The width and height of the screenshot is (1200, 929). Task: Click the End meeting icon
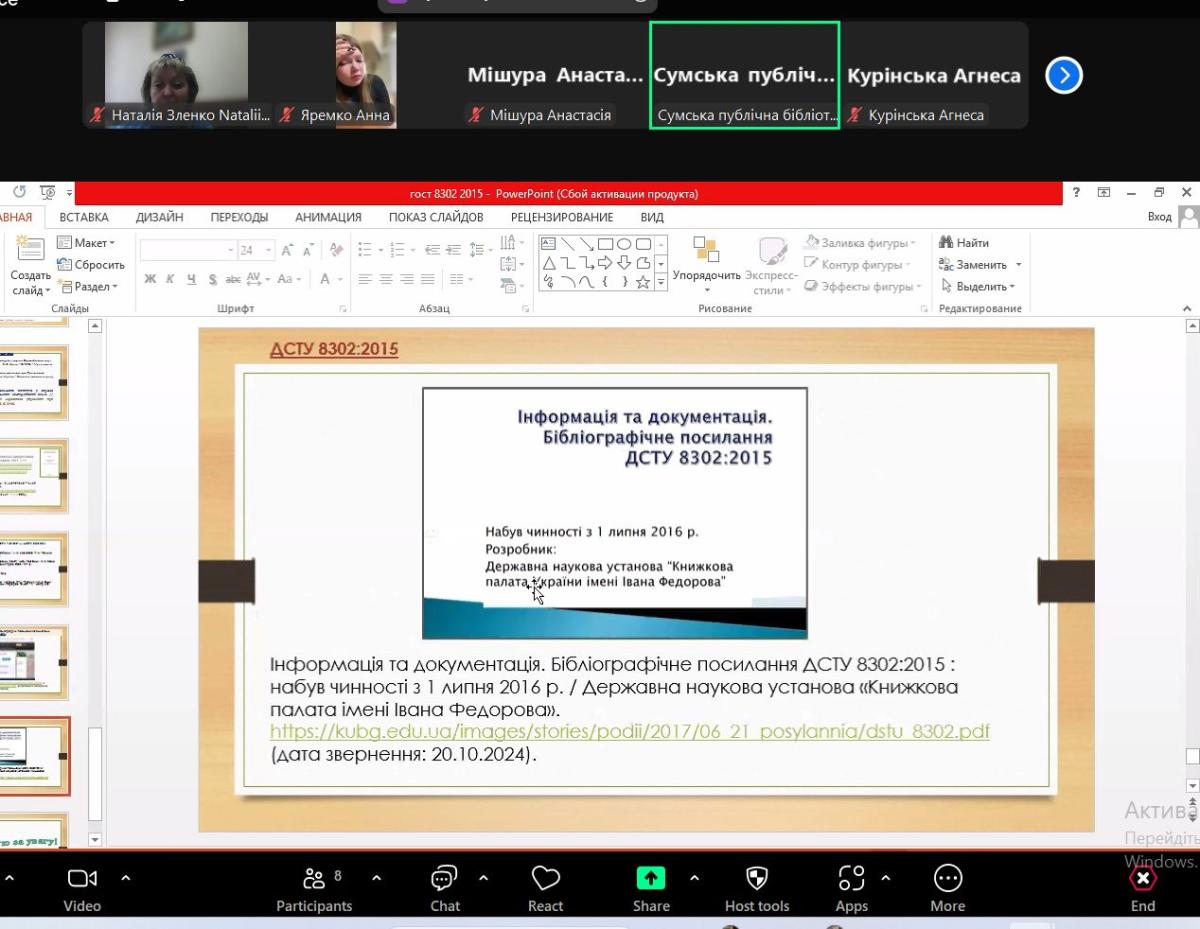(x=1142, y=879)
